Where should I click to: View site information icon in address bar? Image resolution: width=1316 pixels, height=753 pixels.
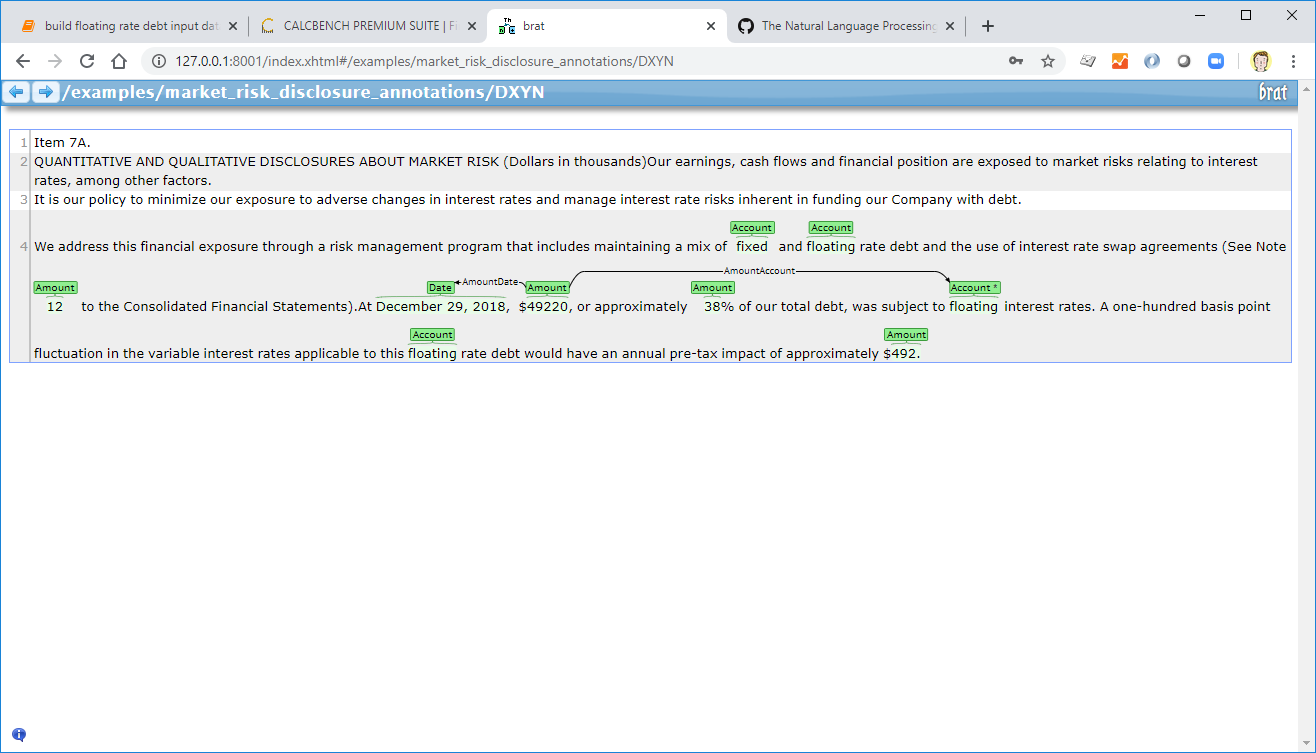[159, 61]
